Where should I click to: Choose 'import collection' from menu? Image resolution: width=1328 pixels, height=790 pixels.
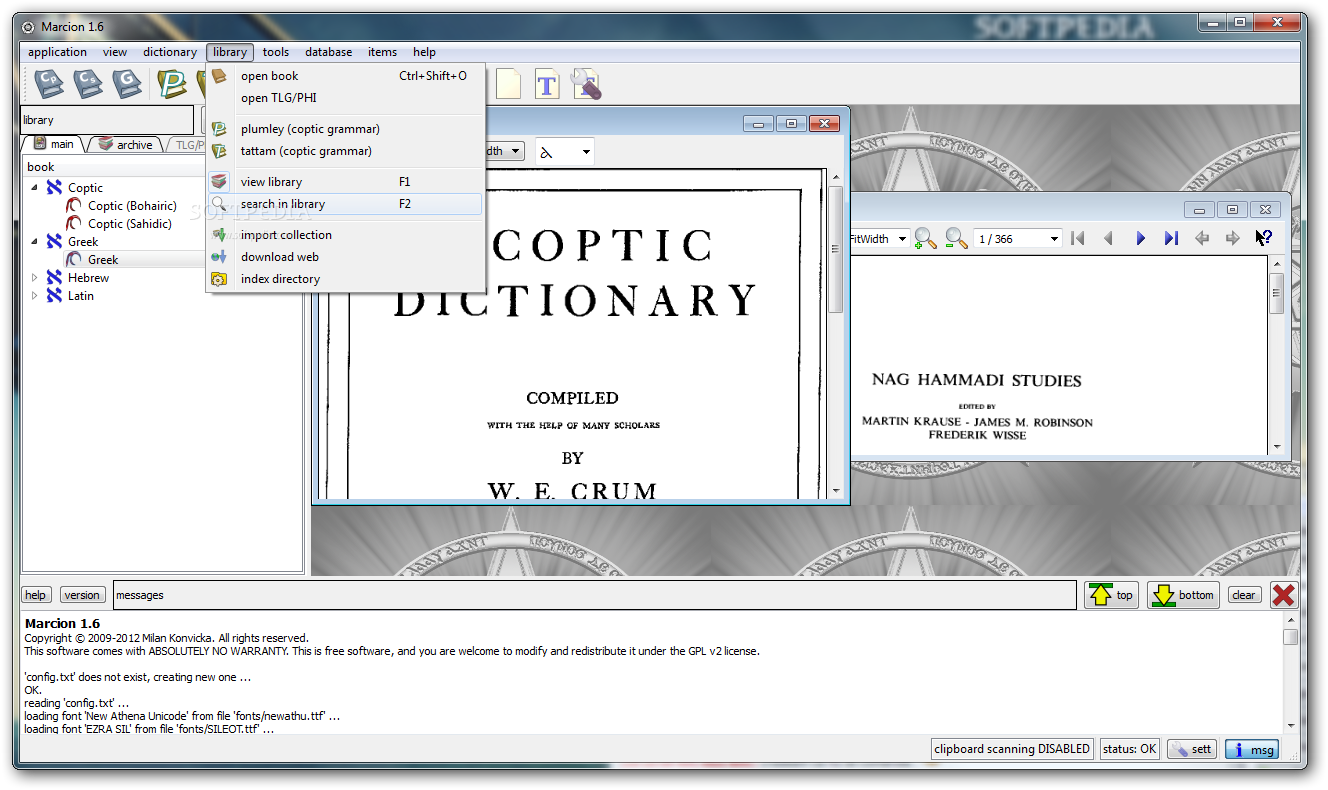[345, 235]
